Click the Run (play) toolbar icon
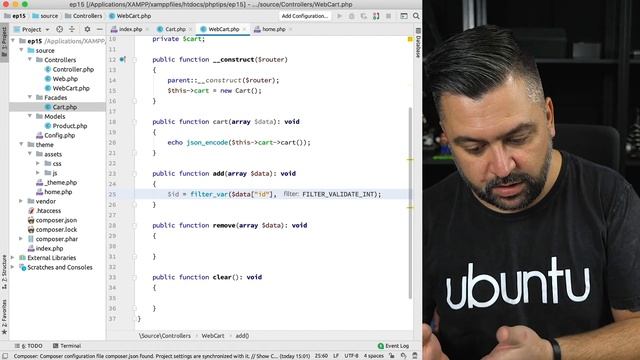Viewport: 640px width, 360px height. point(340,16)
